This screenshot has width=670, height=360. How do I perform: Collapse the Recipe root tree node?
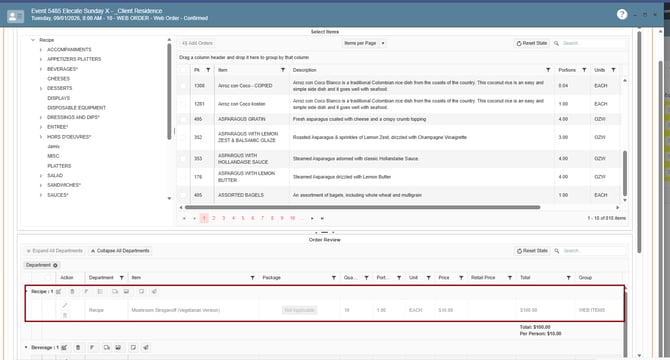click(33, 40)
